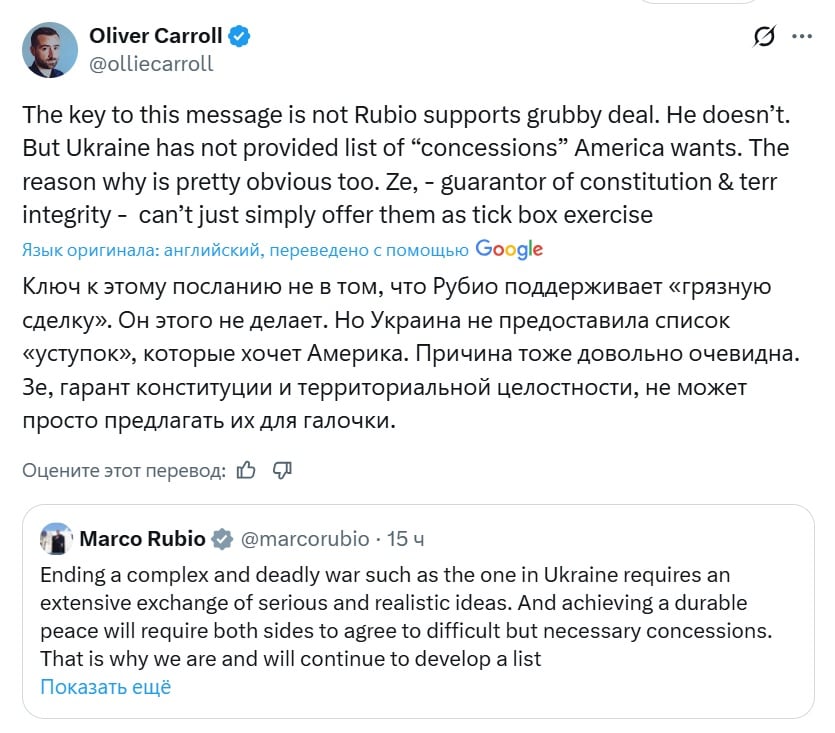Click the Оцените этот перевод label
This screenshot has height=733, width=835.
(x=124, y=471)
